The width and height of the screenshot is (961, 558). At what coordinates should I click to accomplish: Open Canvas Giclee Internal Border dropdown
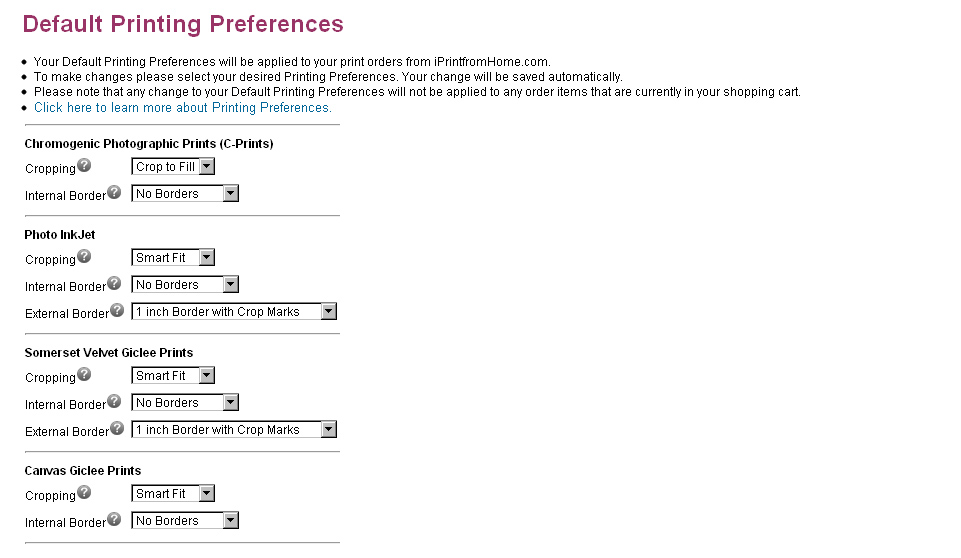click(185, 521)
